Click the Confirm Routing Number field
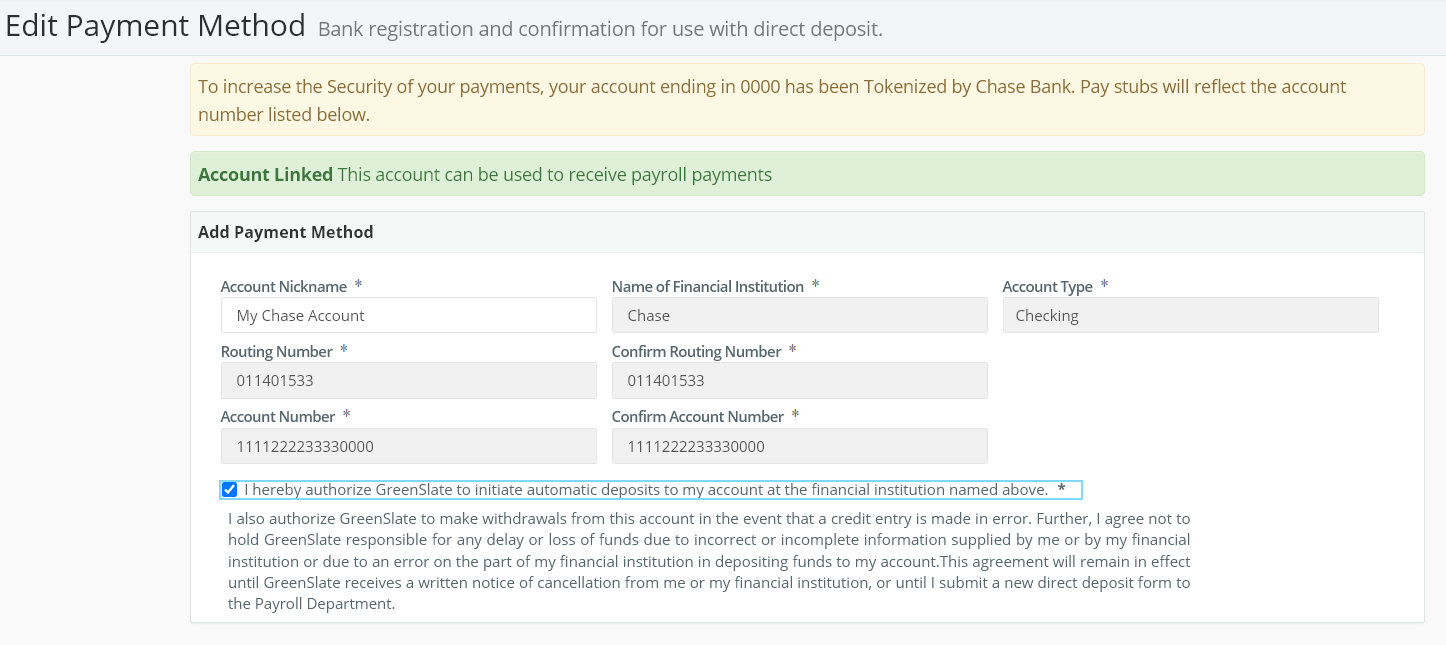Viewport: 1446px width, 645px height. tap(799, 380)
